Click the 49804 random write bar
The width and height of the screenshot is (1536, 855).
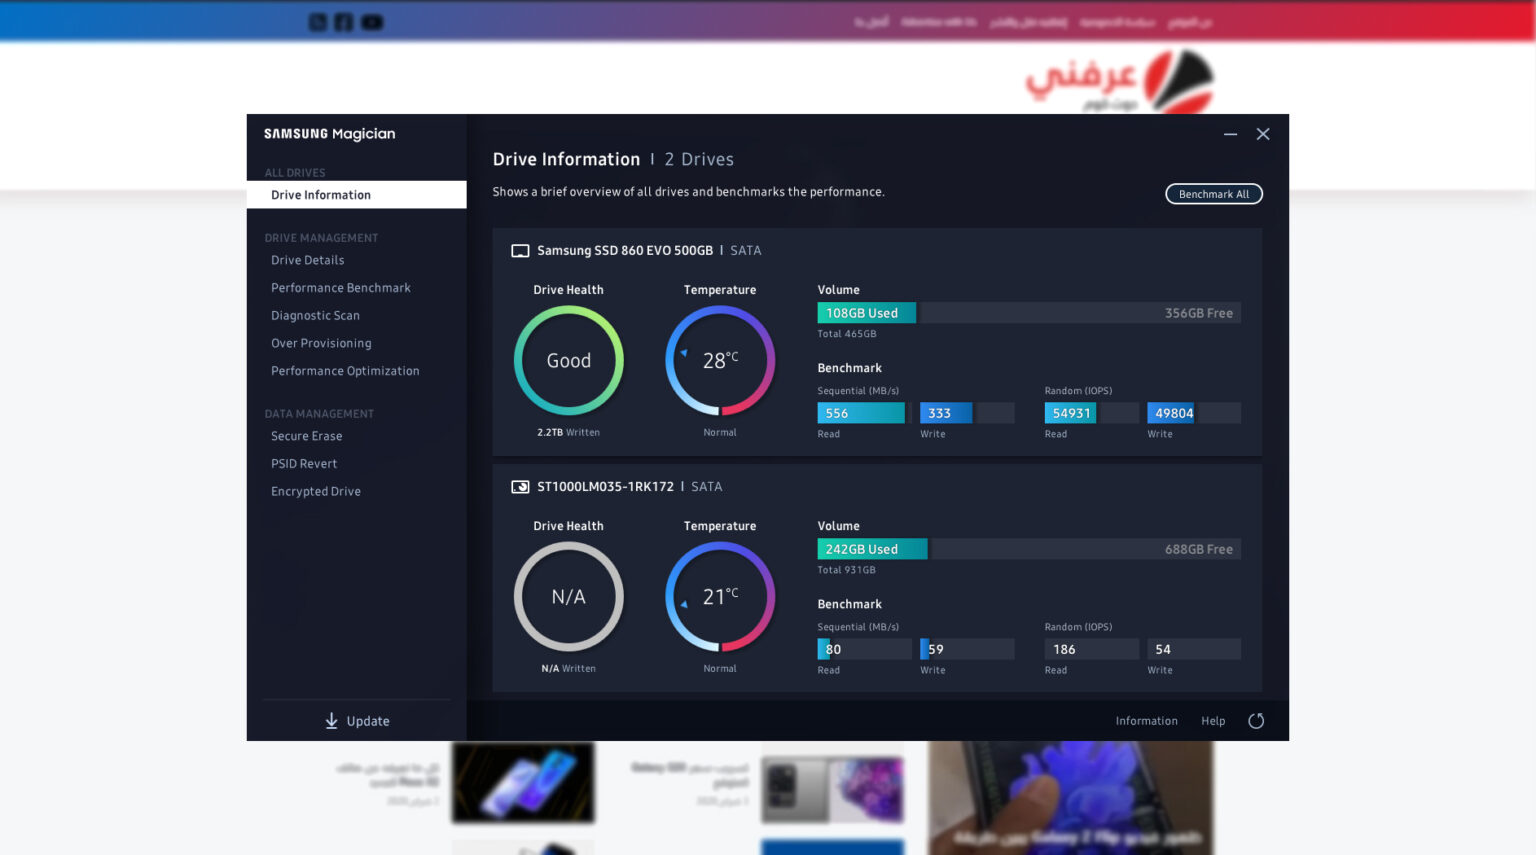coord(1171,413)
